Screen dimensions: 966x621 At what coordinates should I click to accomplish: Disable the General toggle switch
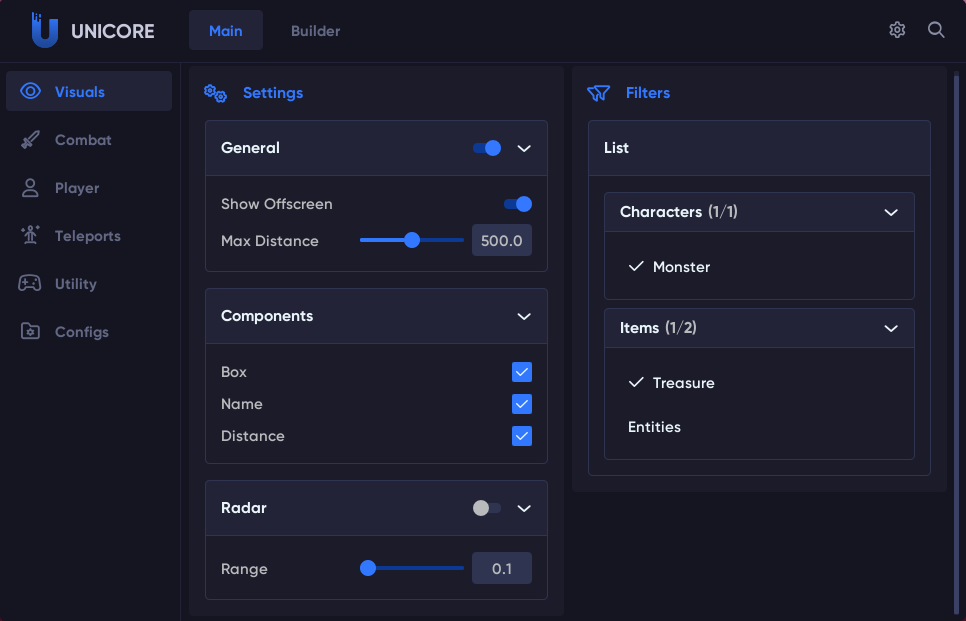tap(487, 148)
